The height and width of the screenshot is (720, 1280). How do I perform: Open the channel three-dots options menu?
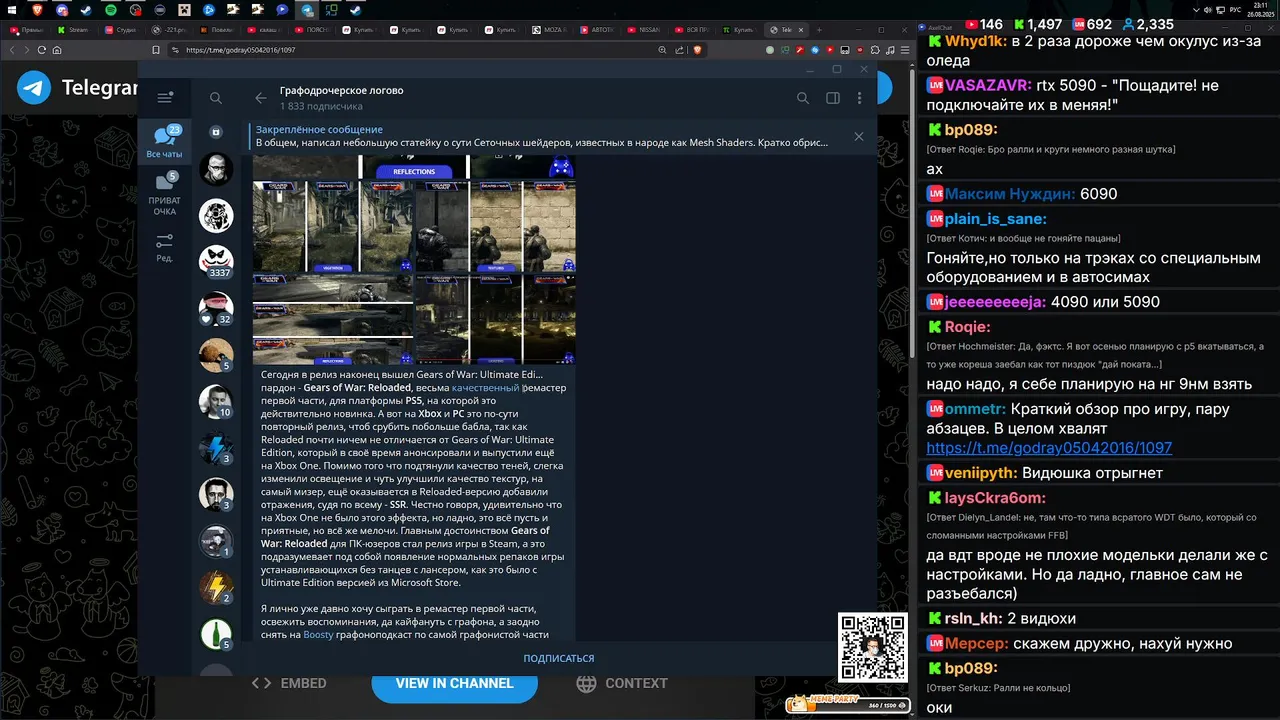tap(859, 98)
